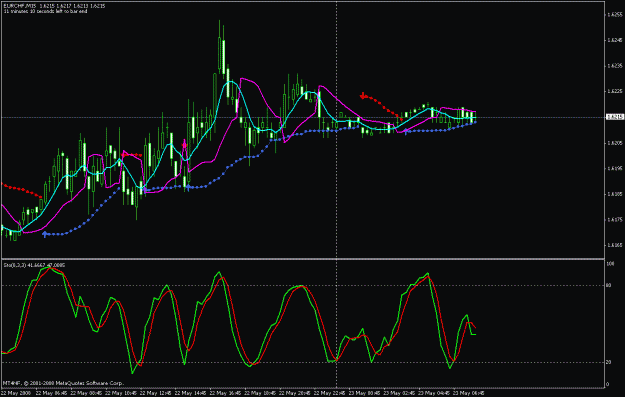This screenshot has width=625, height=397.
Task: Click the 22 May 20:45 time label
Action: 294,393
